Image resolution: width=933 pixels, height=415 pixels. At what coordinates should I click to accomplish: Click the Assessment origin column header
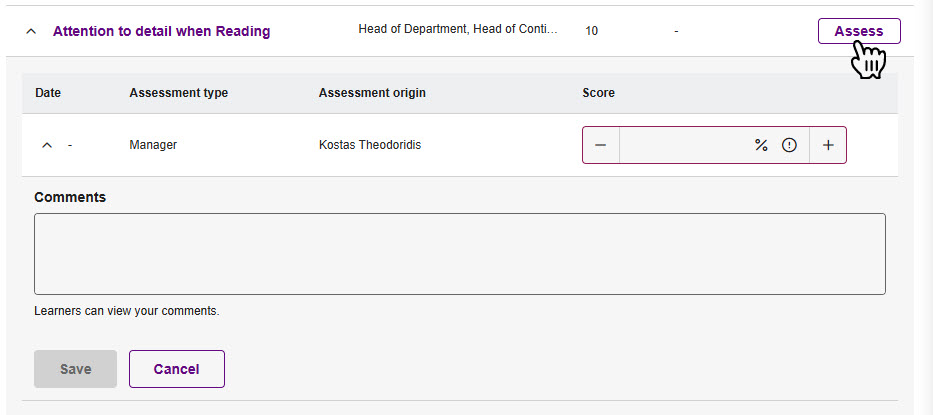372,93
